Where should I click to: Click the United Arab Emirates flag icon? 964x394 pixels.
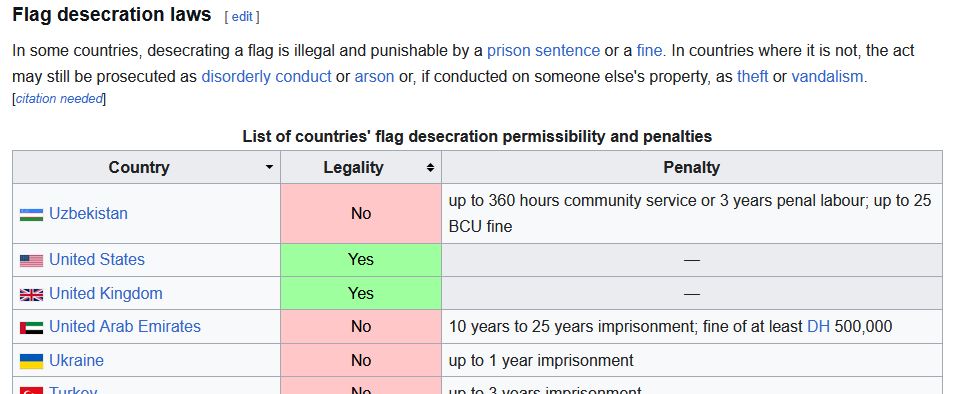point(31,328)
